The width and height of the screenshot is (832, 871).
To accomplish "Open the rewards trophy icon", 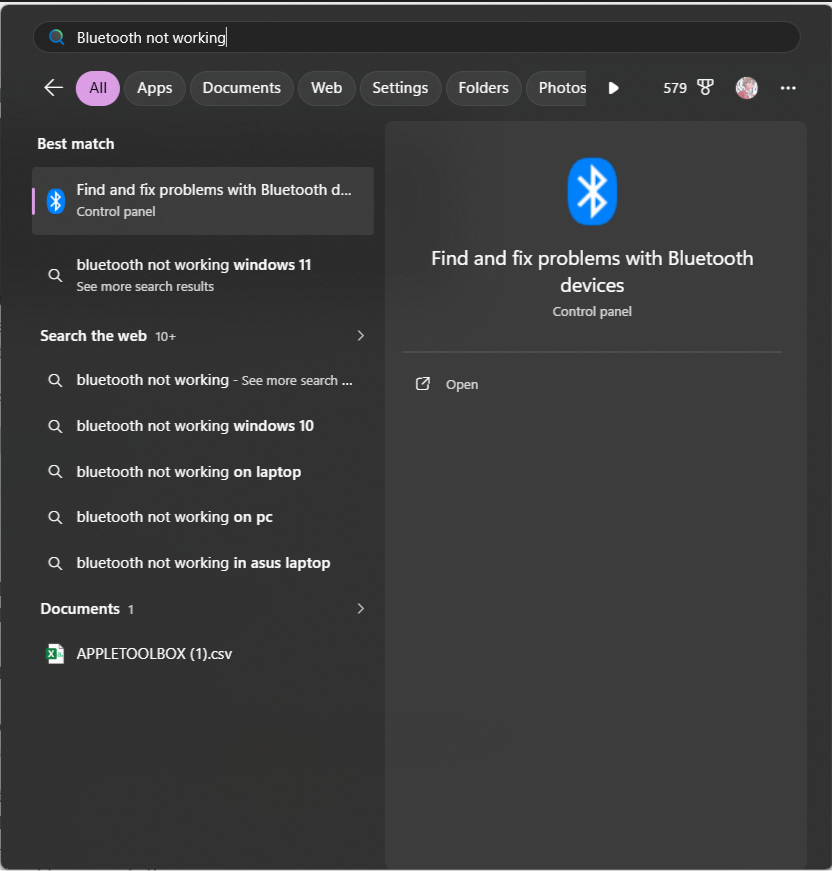I will point(705,88).
